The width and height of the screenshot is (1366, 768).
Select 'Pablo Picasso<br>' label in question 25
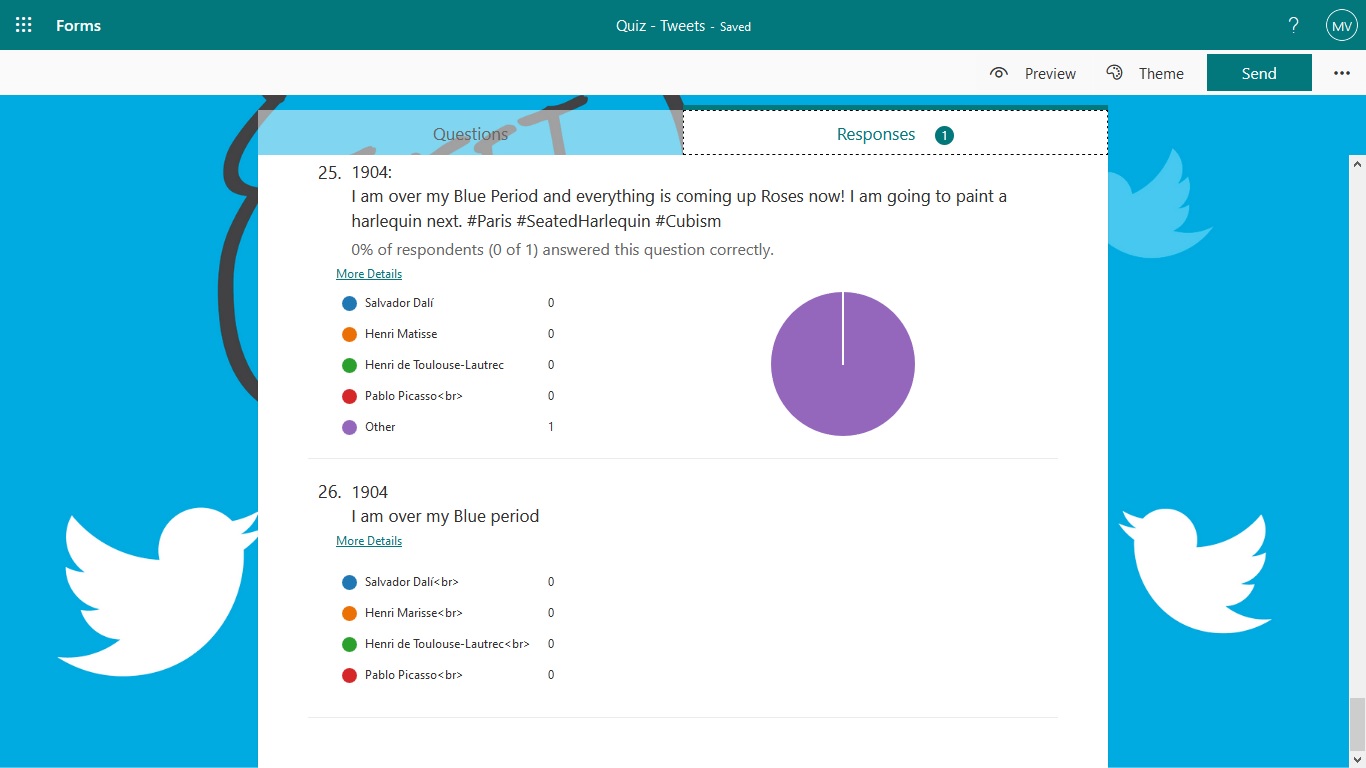pyautogui.click(x=414, y=396)
